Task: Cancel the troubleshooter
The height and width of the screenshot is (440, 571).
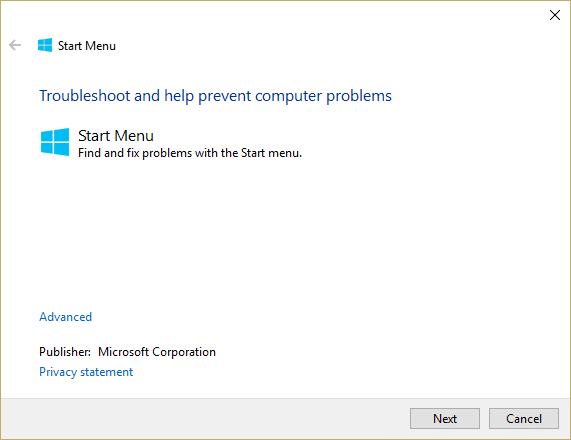Action: [524, 419]
